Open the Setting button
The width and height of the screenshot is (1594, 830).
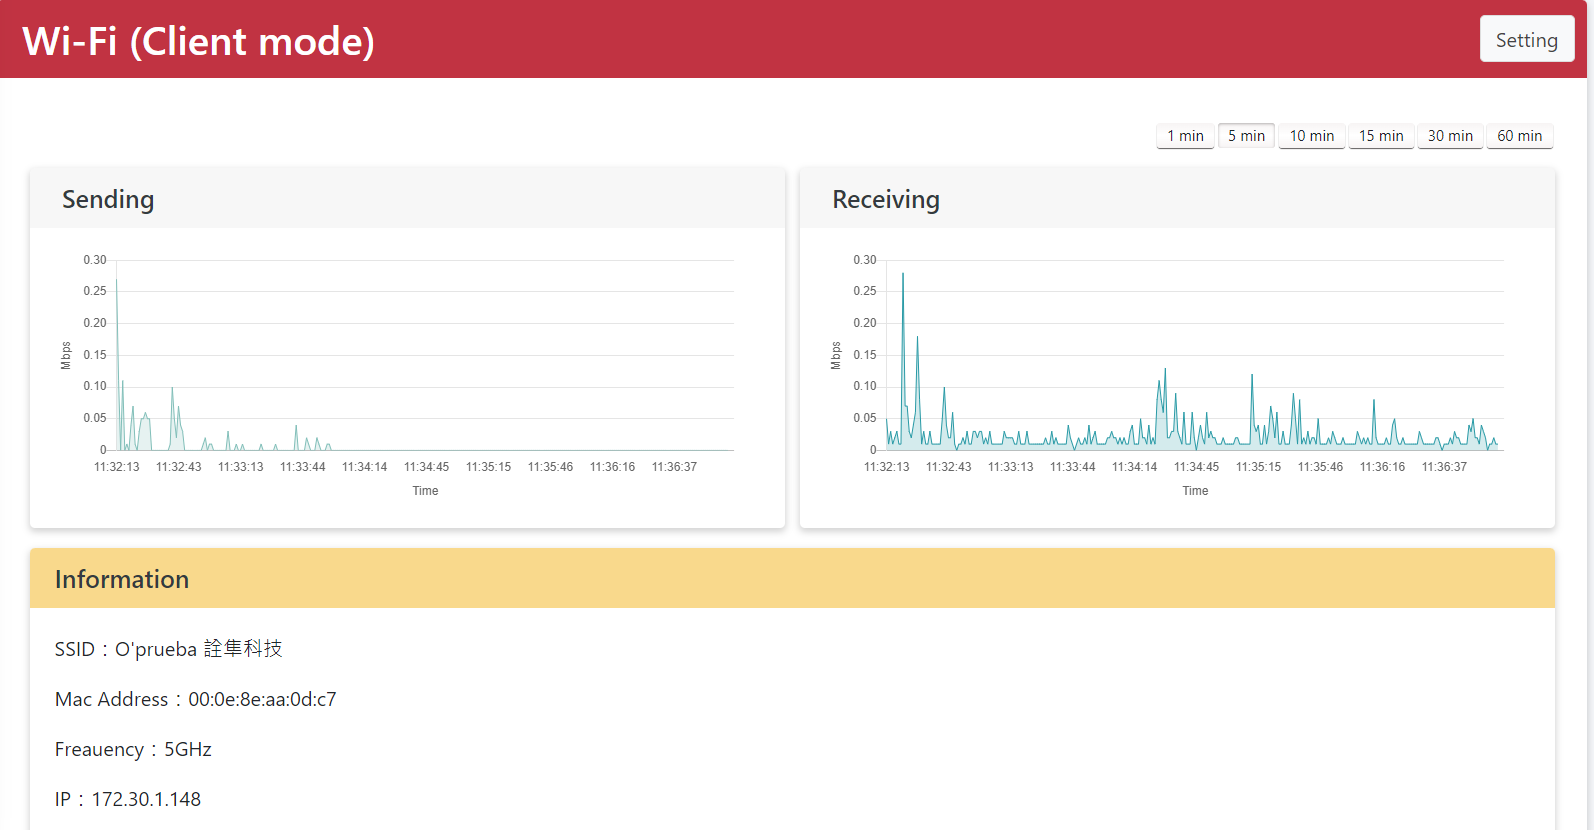point(1527,39)
